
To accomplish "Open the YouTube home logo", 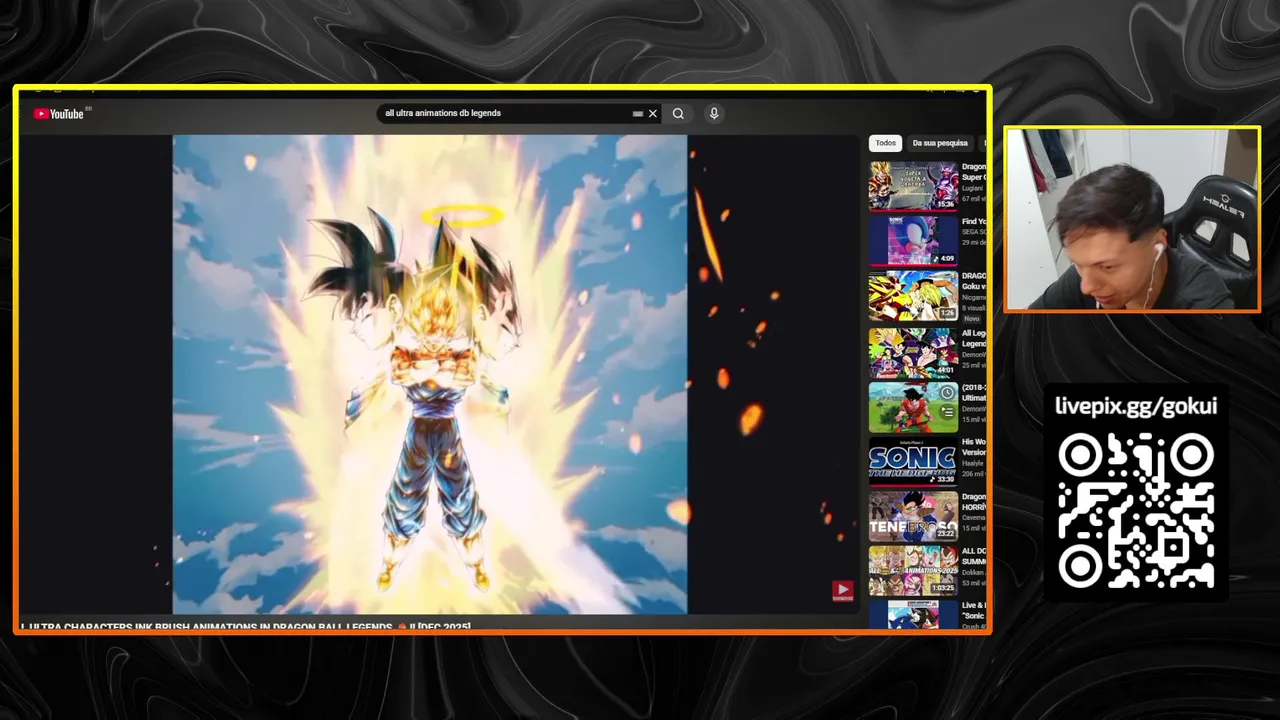I will pos(59,114).
